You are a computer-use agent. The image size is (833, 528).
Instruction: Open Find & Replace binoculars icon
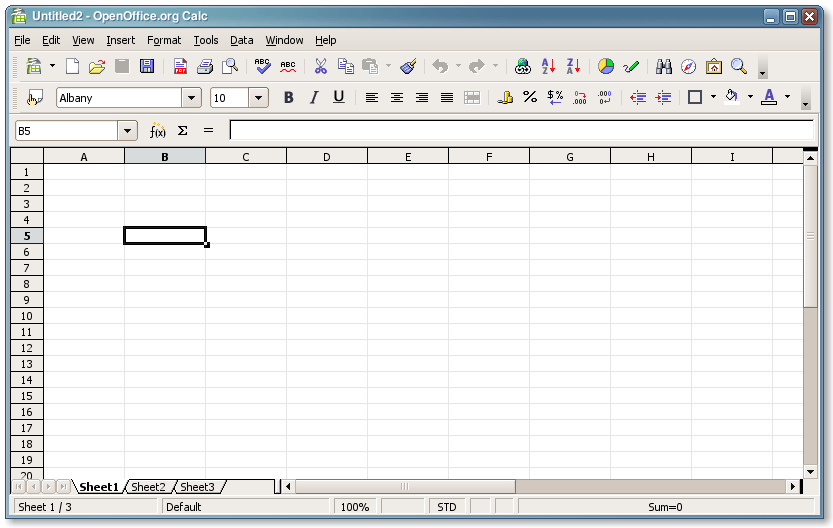tap(664, 66)
